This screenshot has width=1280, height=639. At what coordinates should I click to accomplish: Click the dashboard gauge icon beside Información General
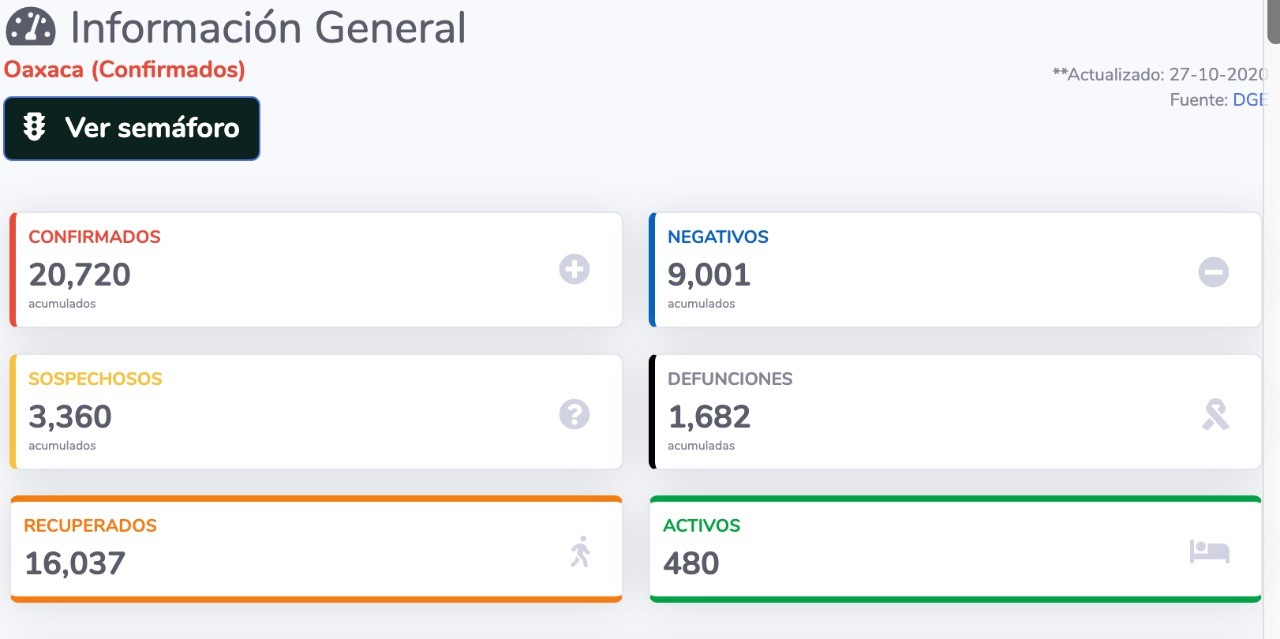coord(30,27)
